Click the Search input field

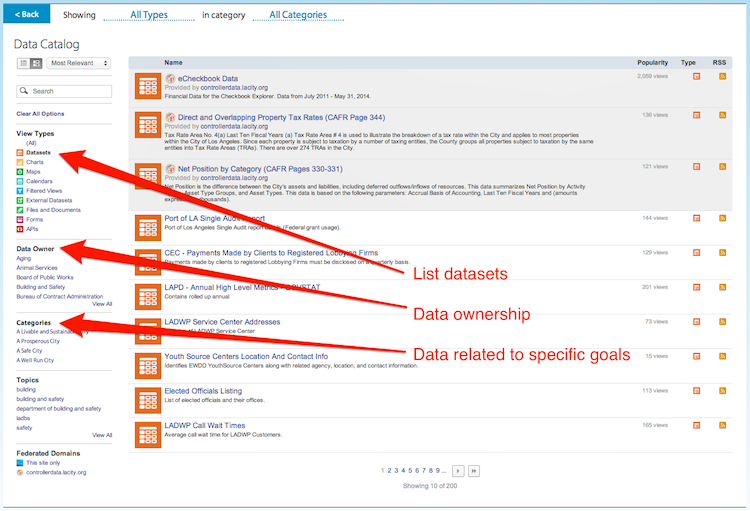point(66,91)
